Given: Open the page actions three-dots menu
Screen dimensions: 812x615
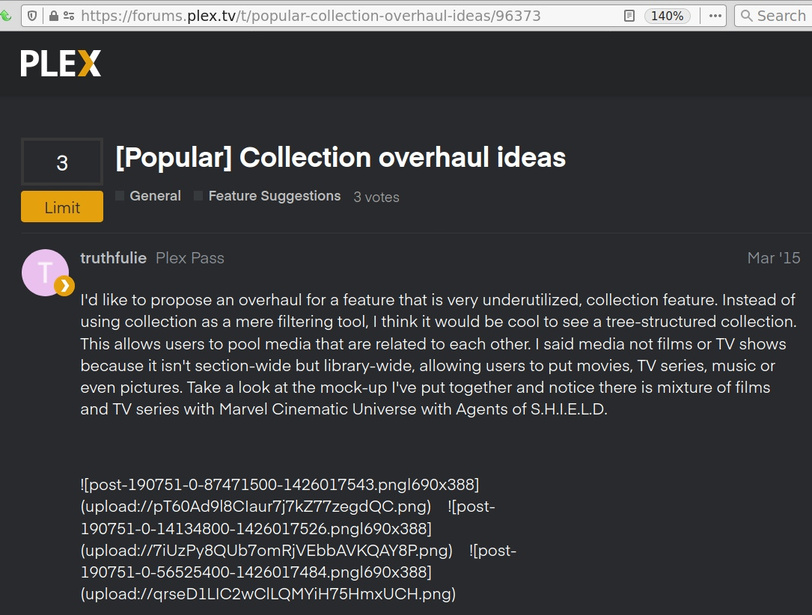Looking at the screenshot, I should (715, 16).
